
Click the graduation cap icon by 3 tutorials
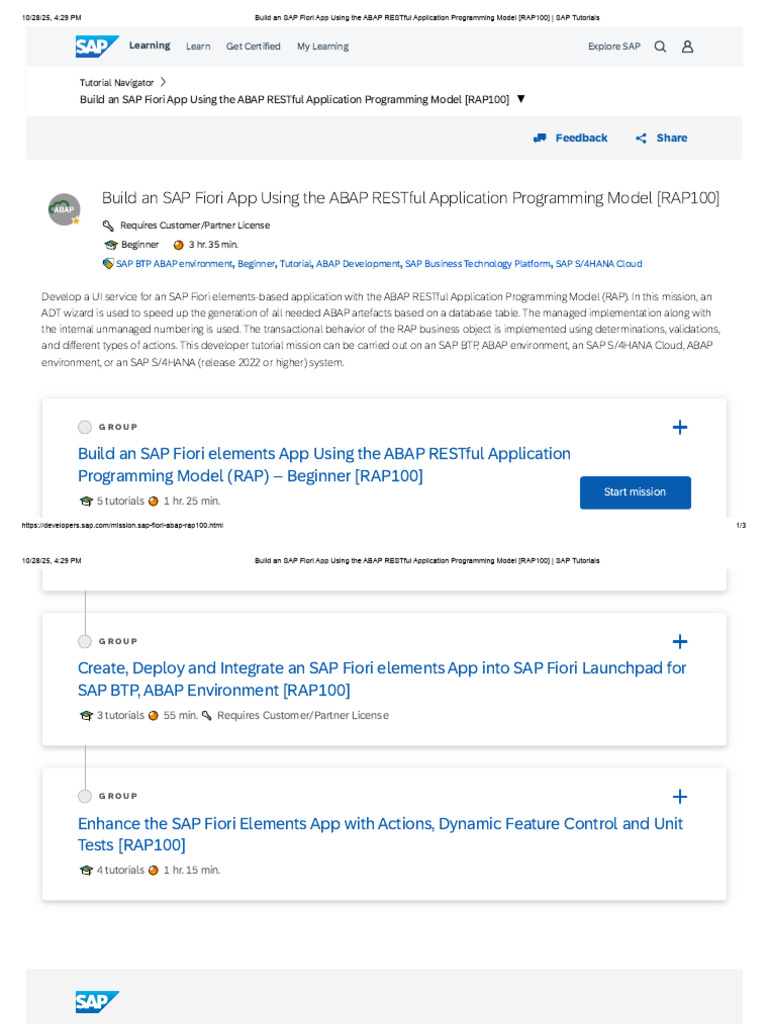point(86,716)
